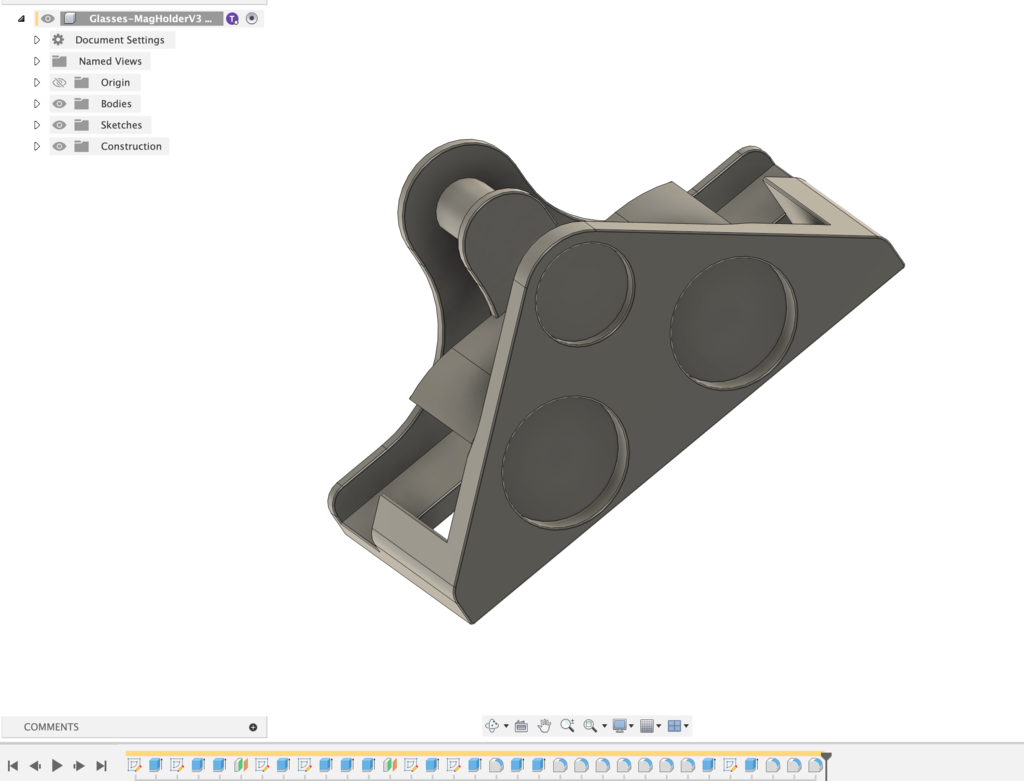The height and width of the screenshot is (781, 1024).
Task: Click the Fit/Zoom Window icon
Action: point(590,726)
